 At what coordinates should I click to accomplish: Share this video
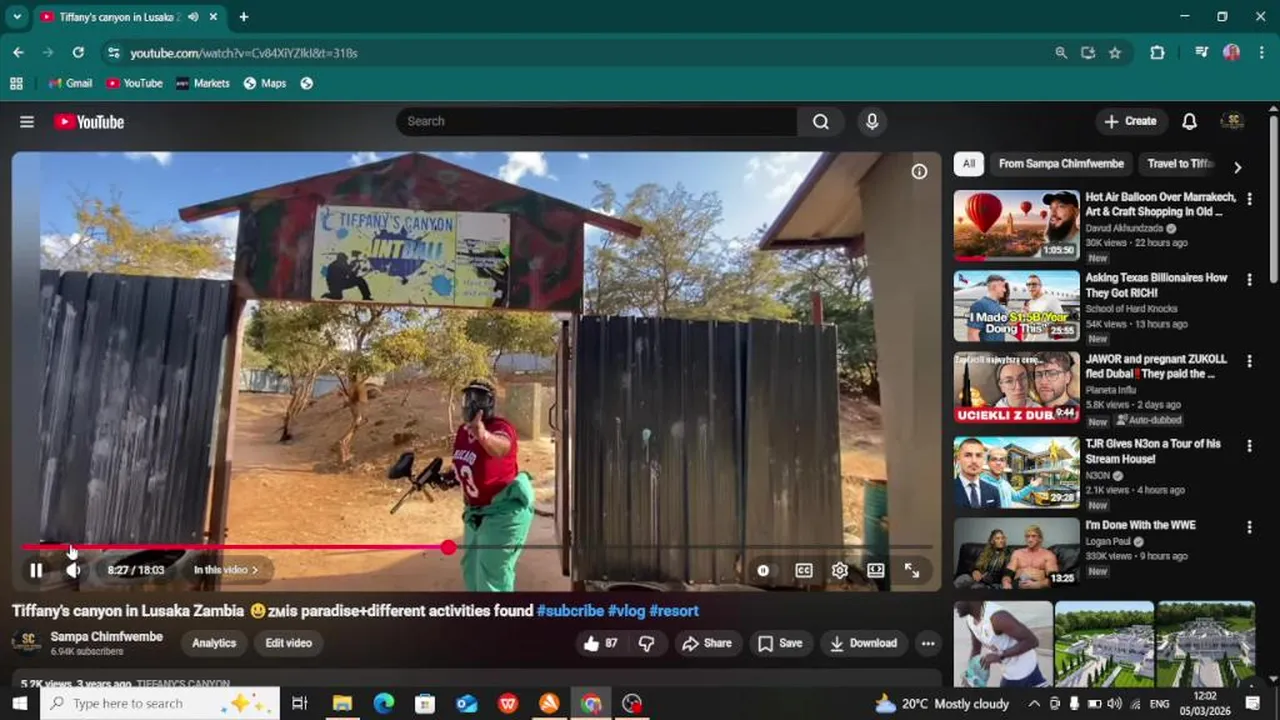(707, 643)
